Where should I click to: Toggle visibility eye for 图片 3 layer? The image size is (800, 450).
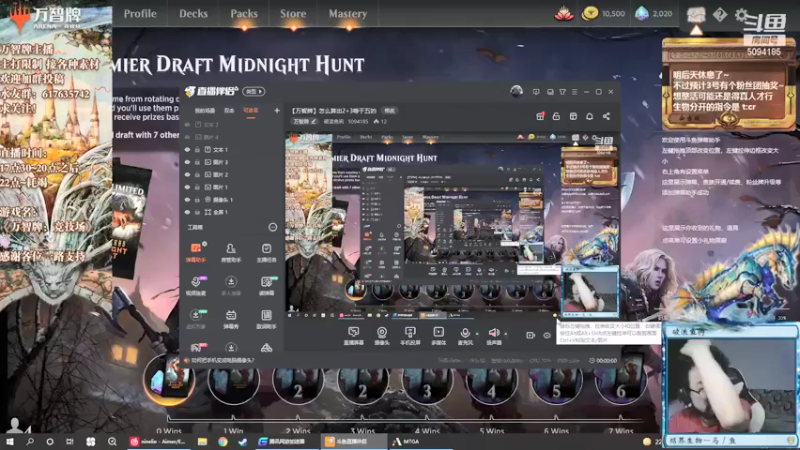click(x=187, y=162)
